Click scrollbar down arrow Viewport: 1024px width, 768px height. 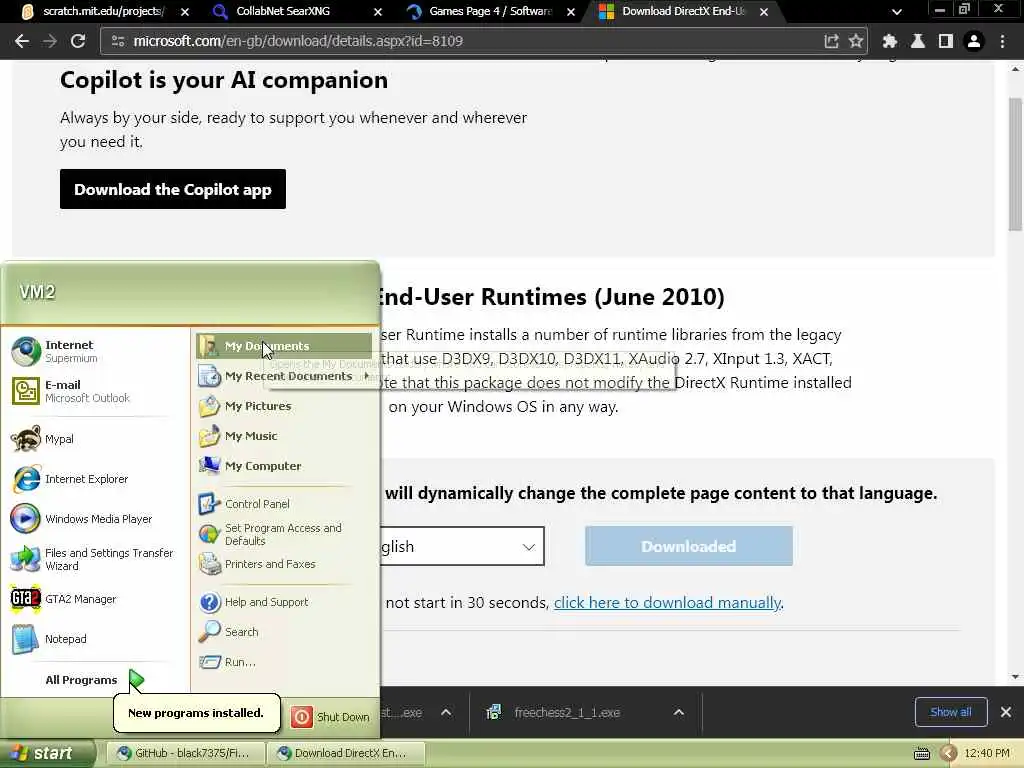tap(1015, 677)
